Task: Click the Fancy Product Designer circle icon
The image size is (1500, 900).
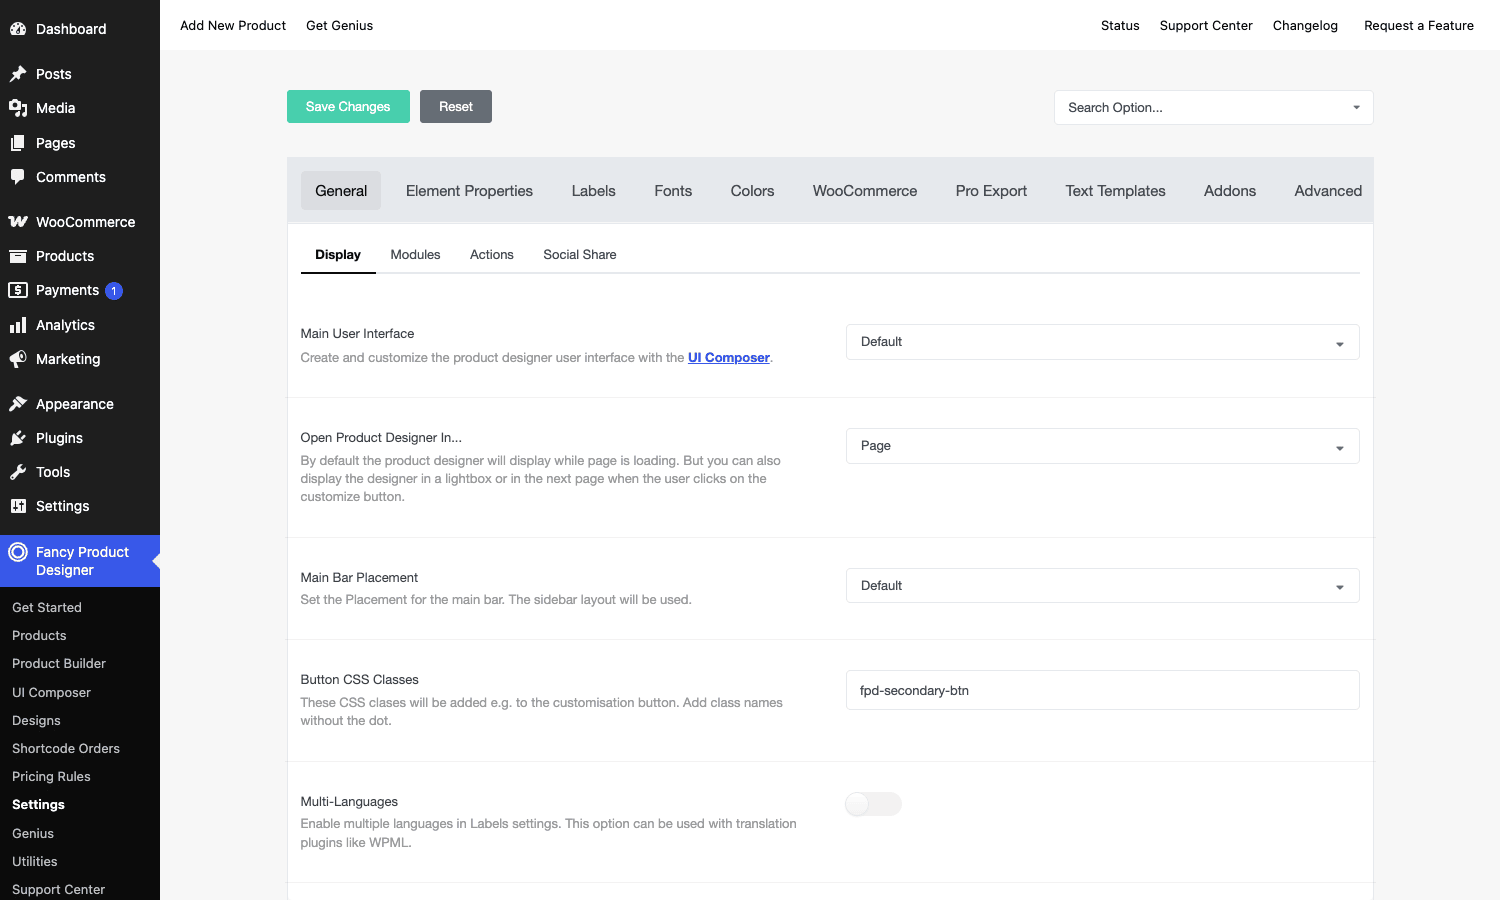Action: coord(18,552)
